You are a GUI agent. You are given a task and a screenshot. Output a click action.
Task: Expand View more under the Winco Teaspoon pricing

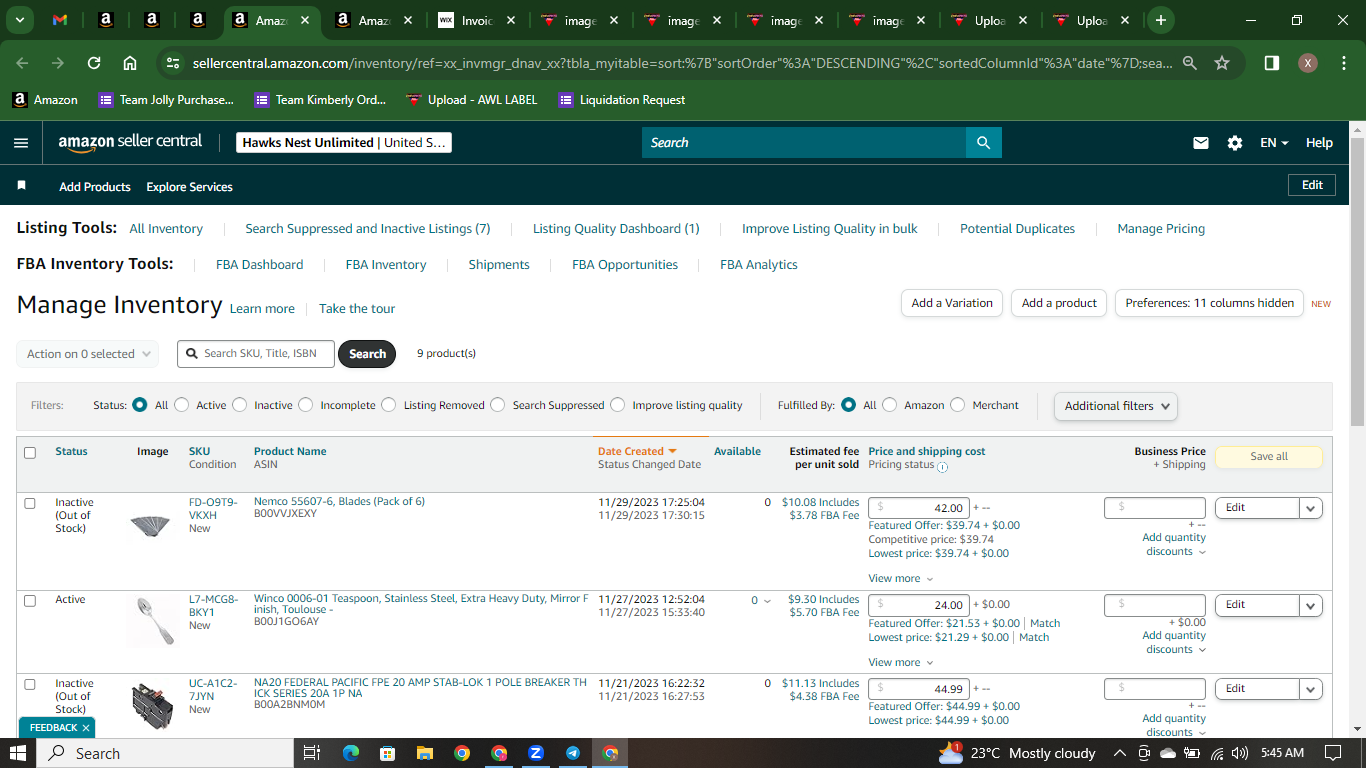coord(901,662)
